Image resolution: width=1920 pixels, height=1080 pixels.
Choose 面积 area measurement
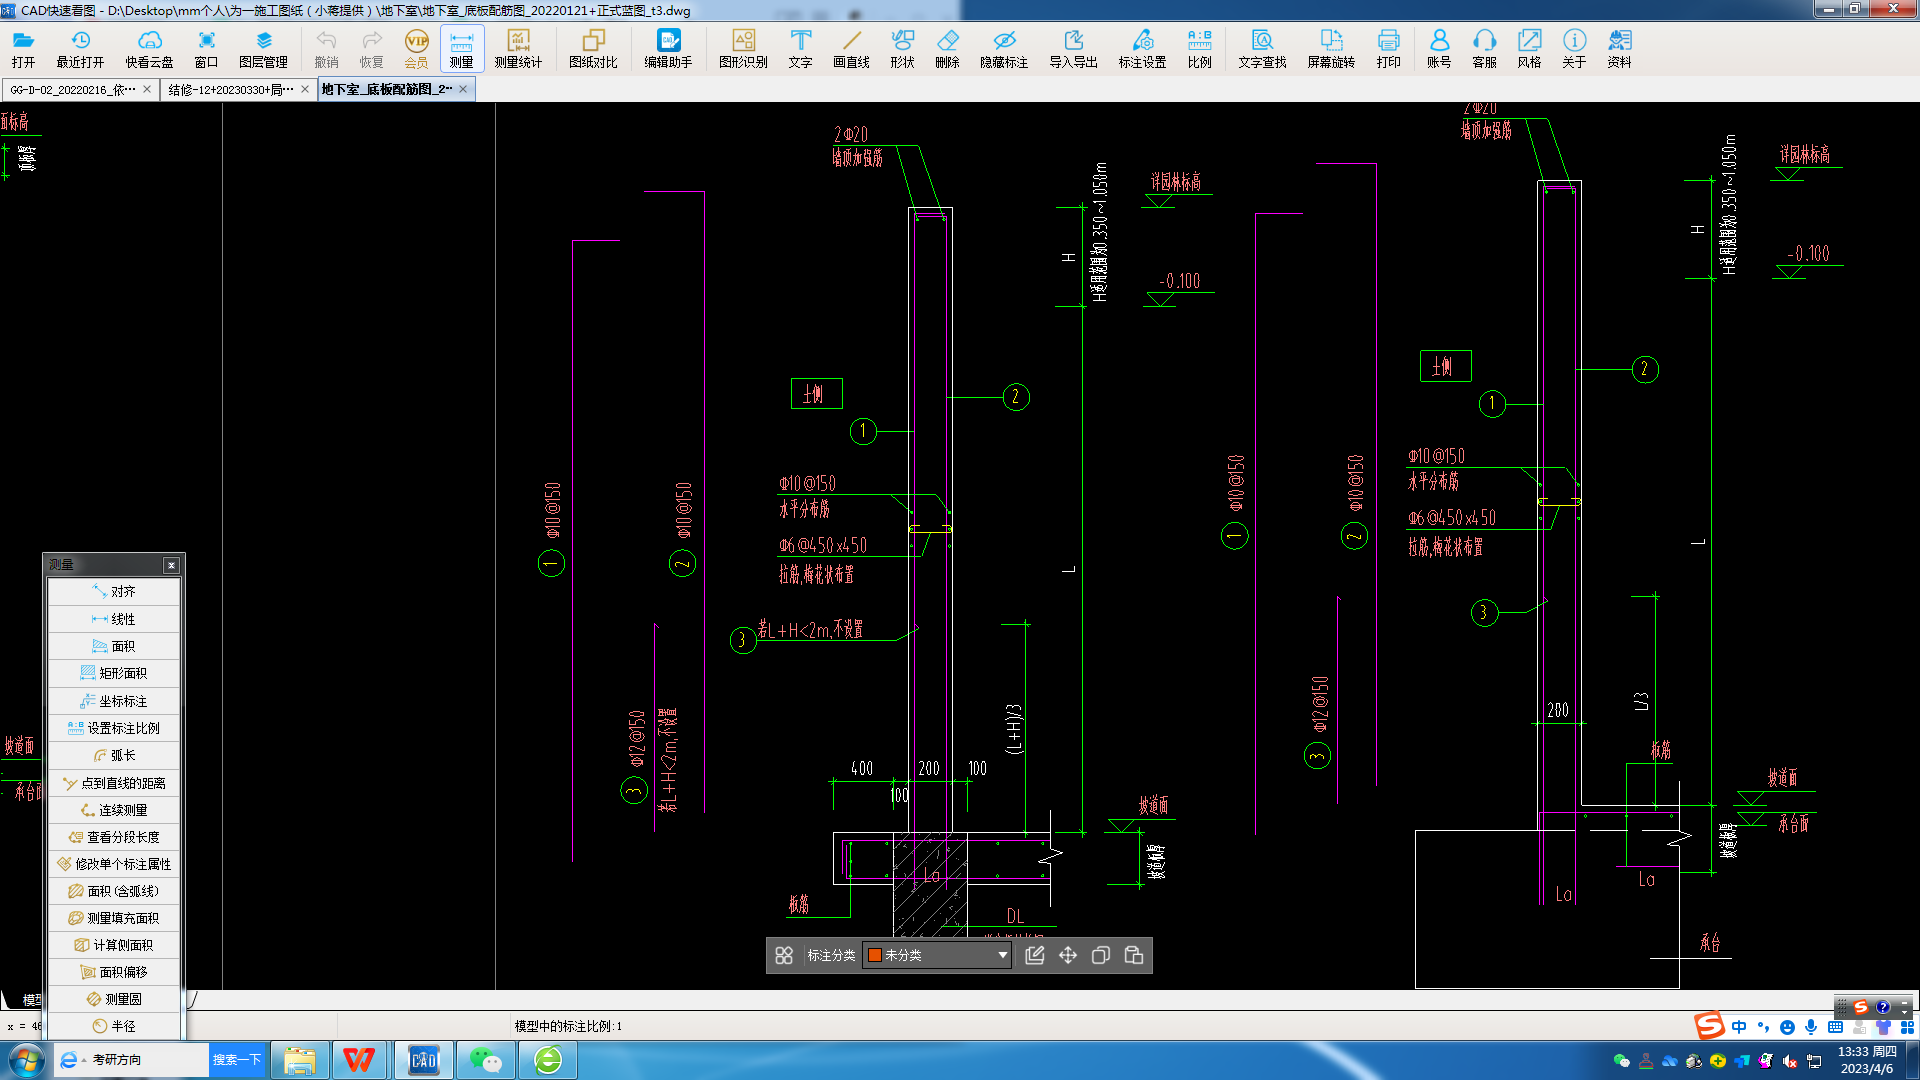(114, 646)
